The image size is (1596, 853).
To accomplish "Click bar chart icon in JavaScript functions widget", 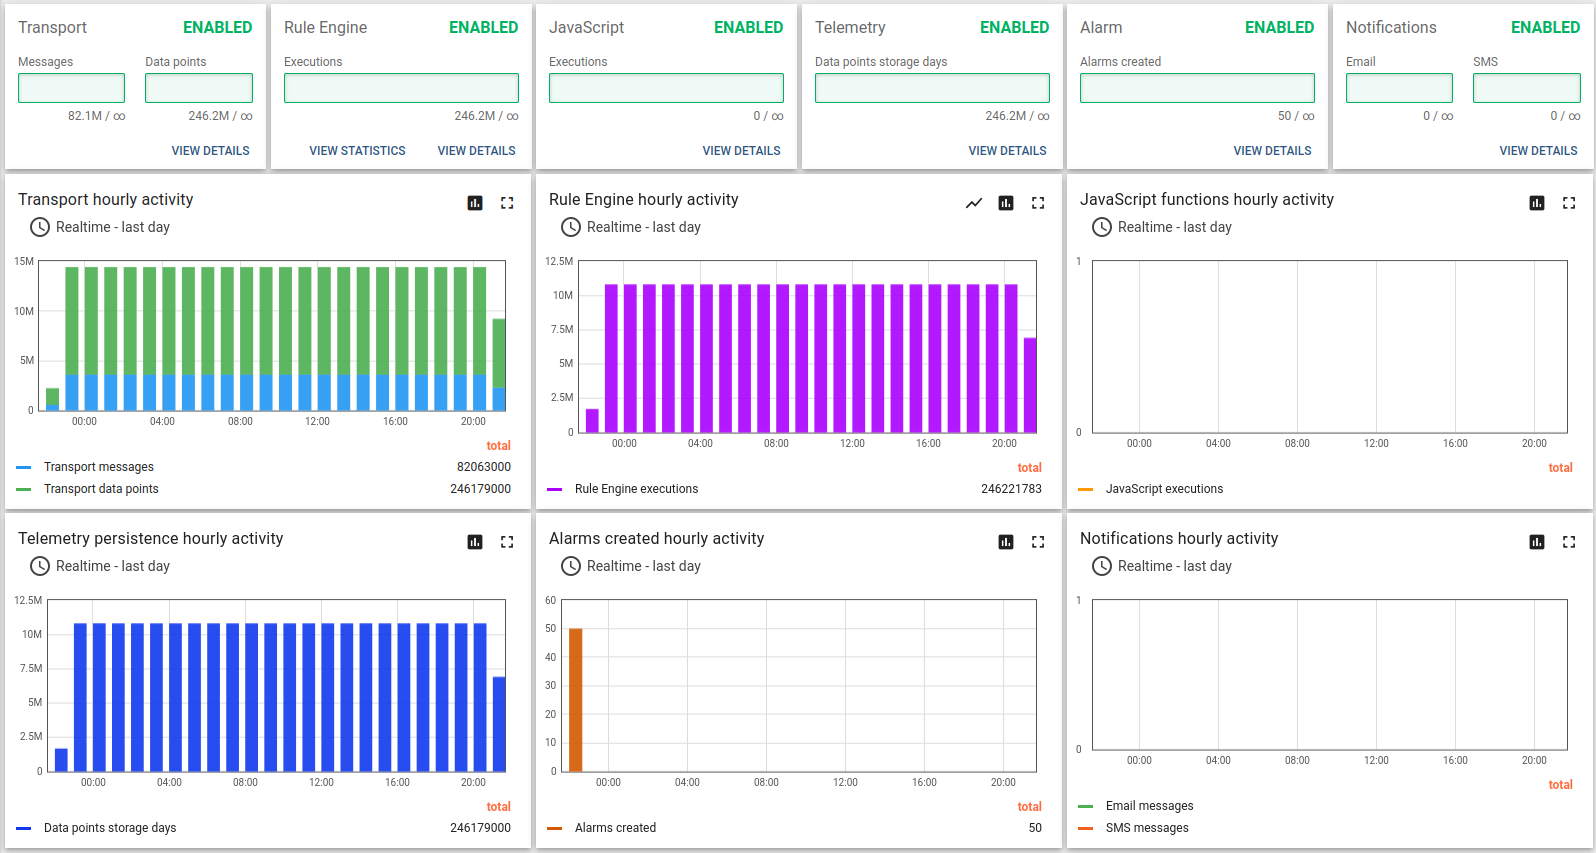I will coord(1537,203).
